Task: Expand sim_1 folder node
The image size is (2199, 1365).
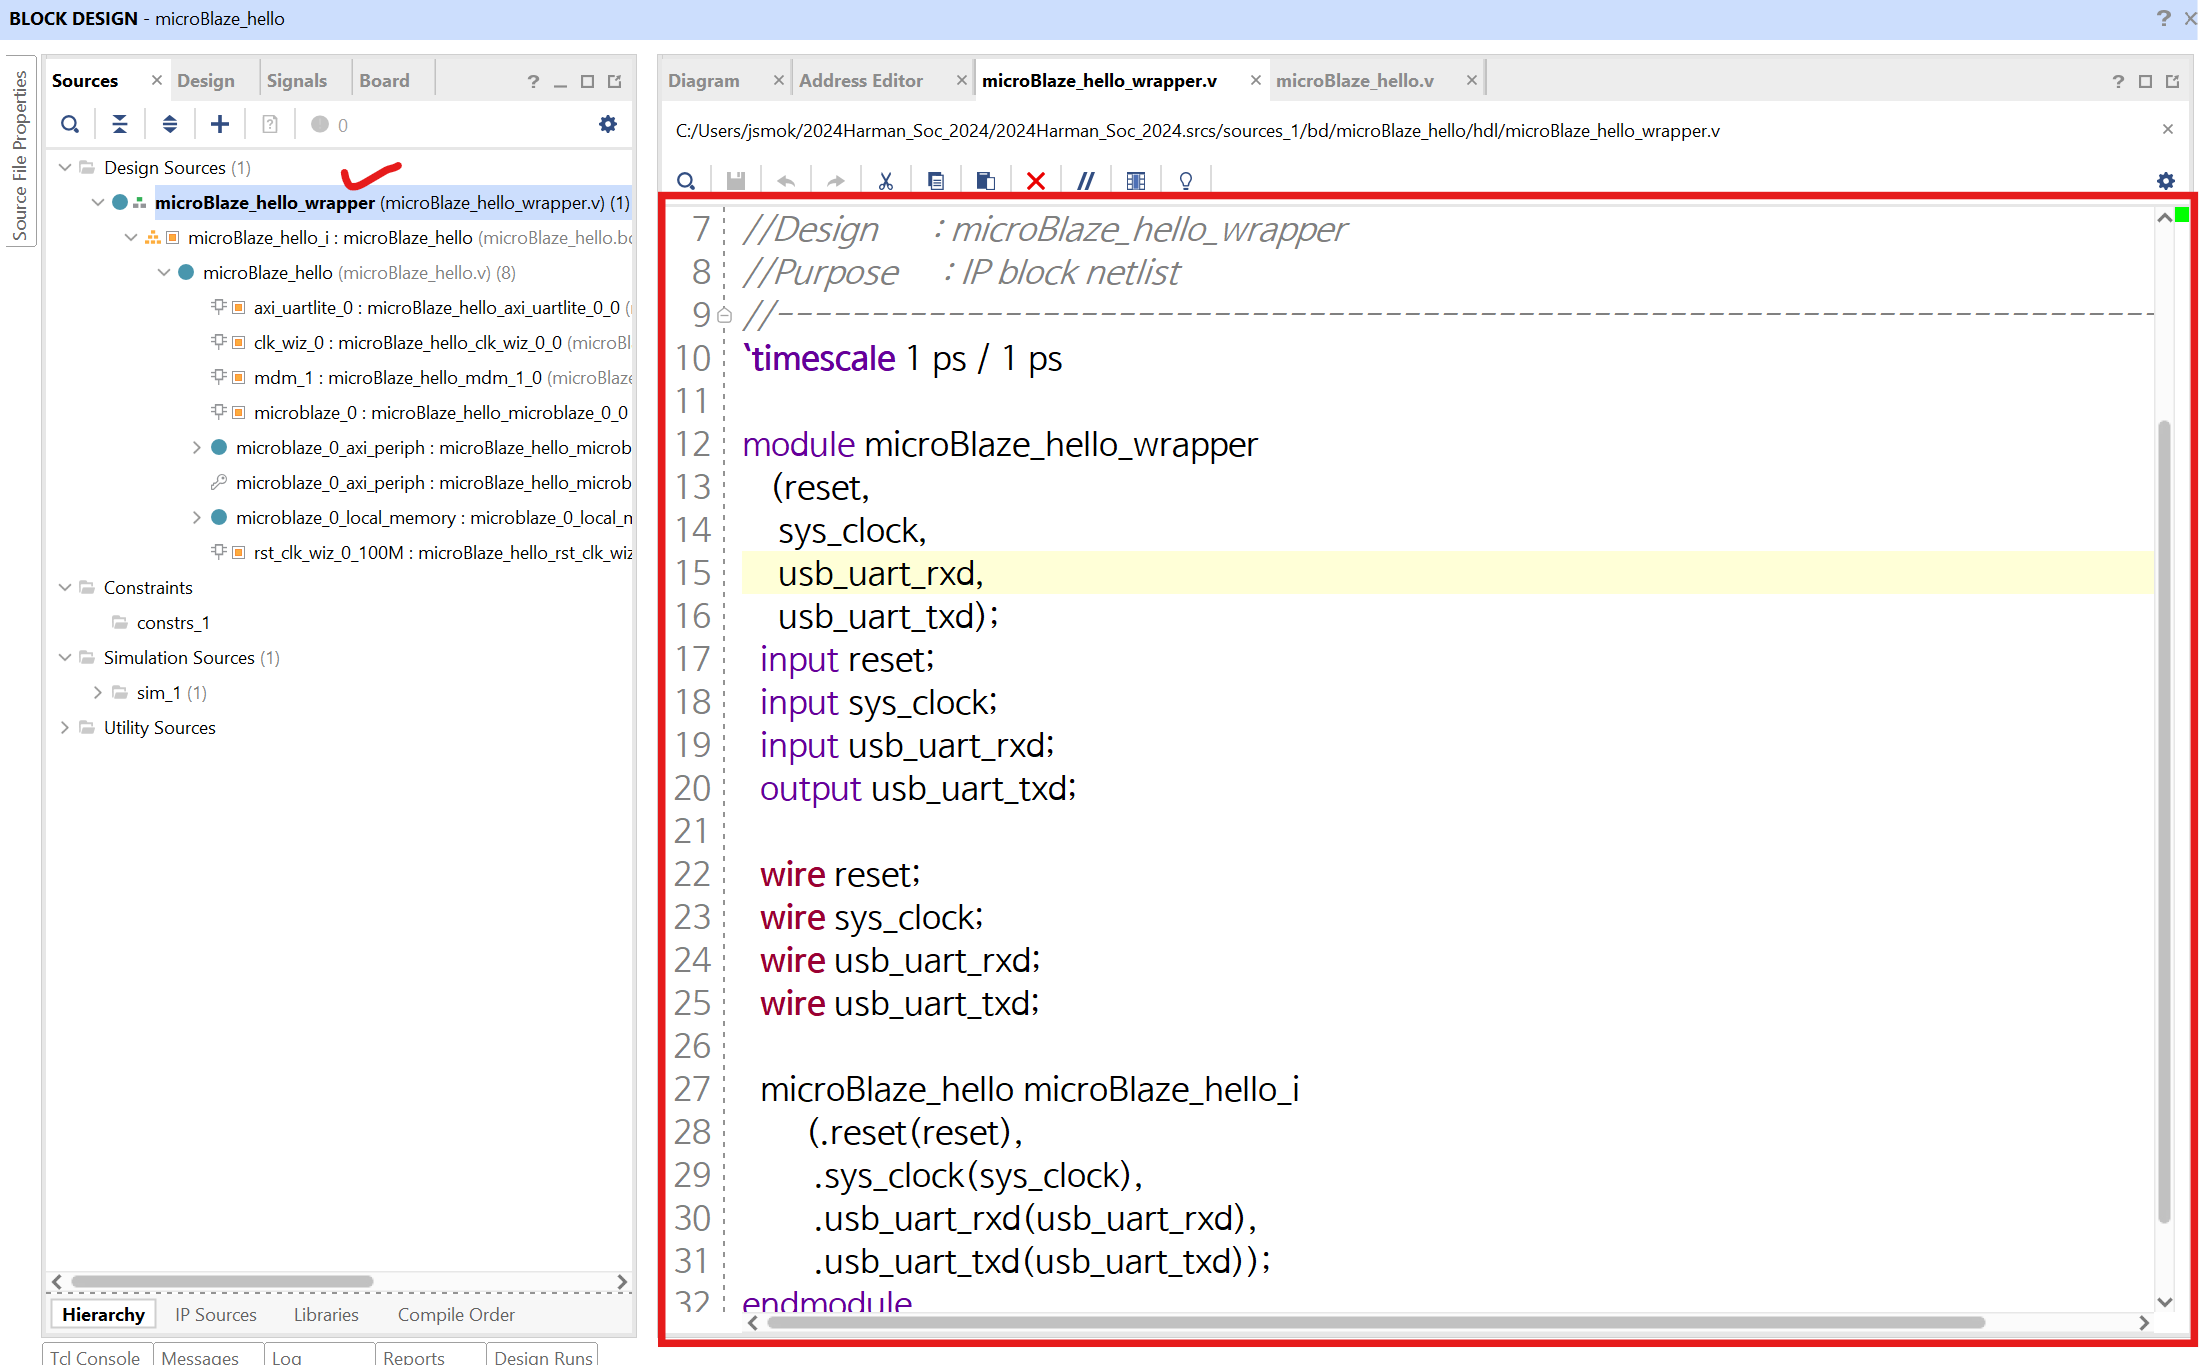Action: 98,692
